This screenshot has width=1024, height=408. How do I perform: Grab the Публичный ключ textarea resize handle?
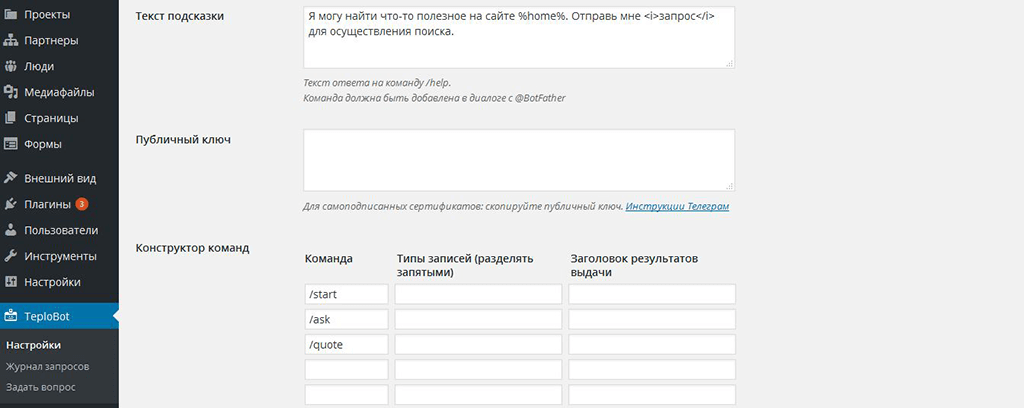pos(729,186)
